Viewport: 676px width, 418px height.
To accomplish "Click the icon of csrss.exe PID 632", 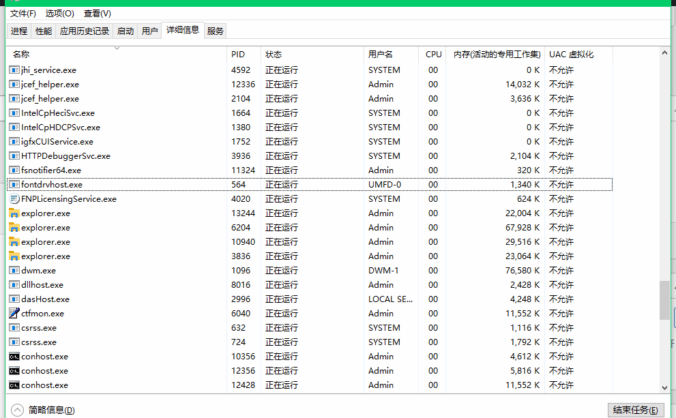I will pos(14,328).
